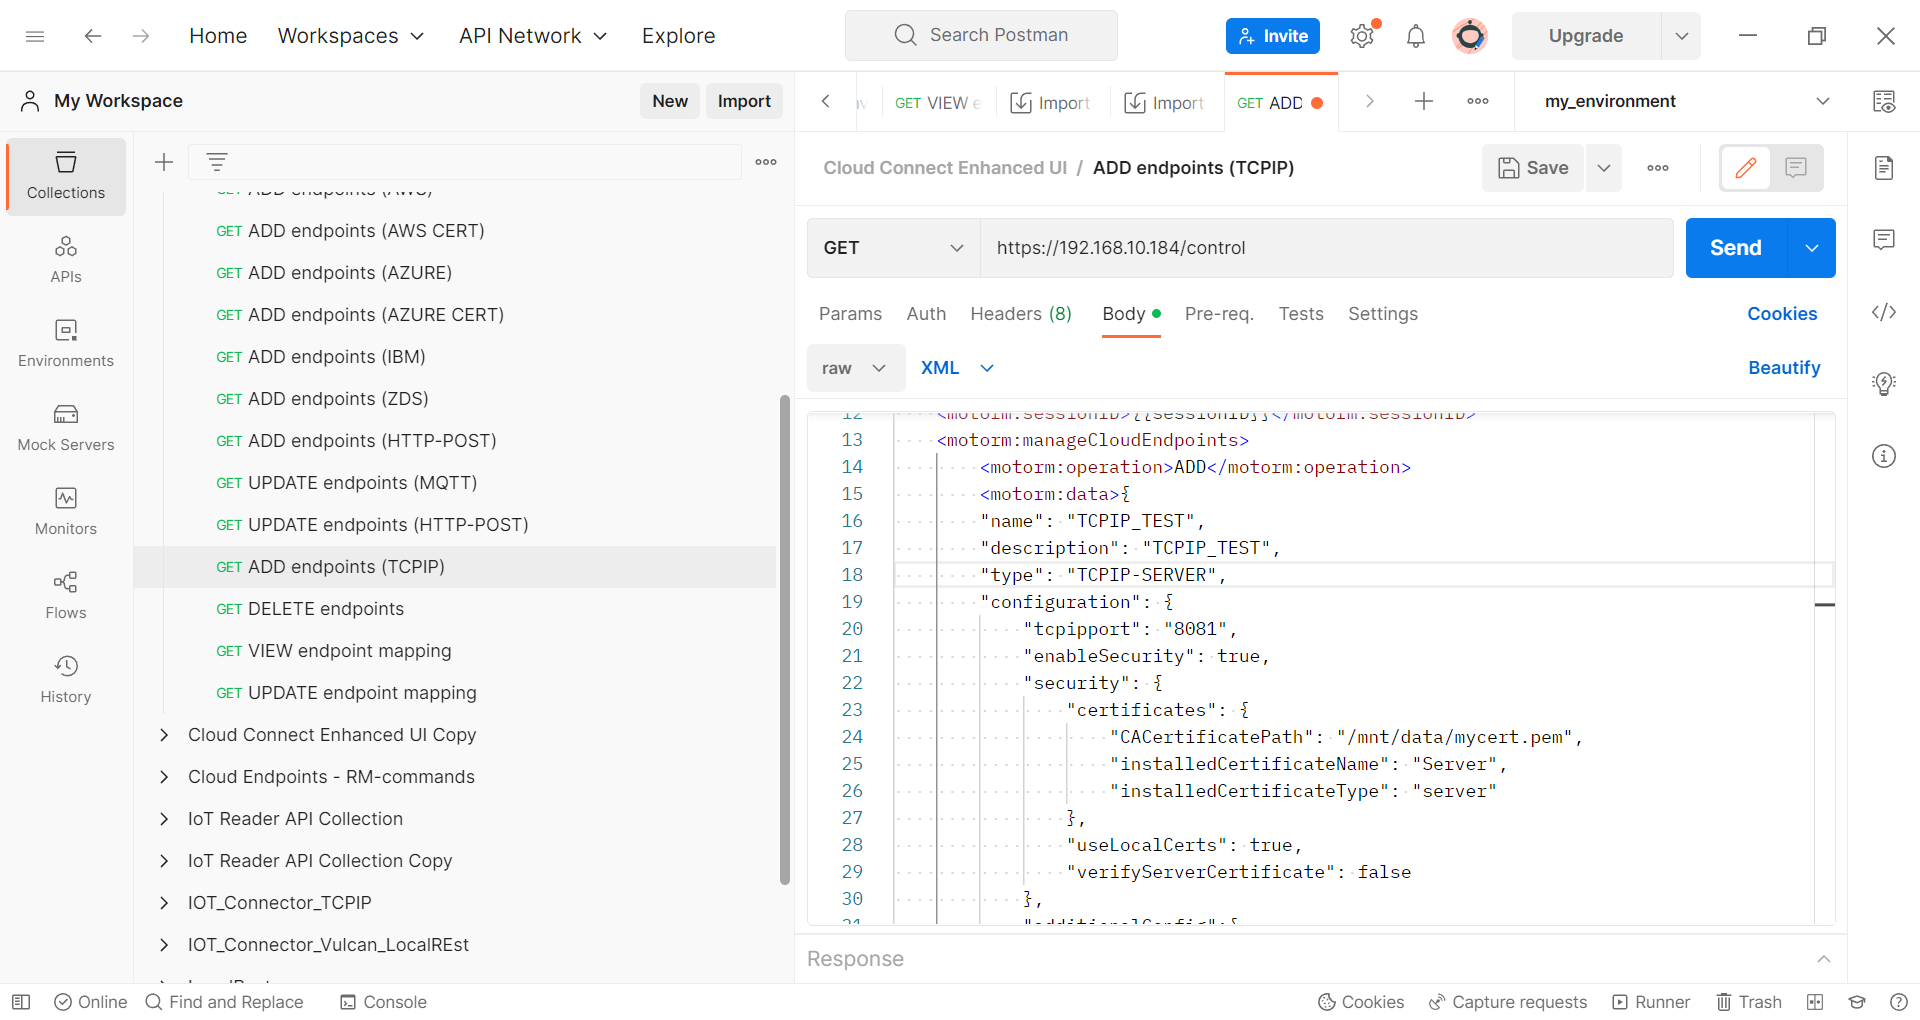Switch to the Pre-req. tab

pos(1219,314)
